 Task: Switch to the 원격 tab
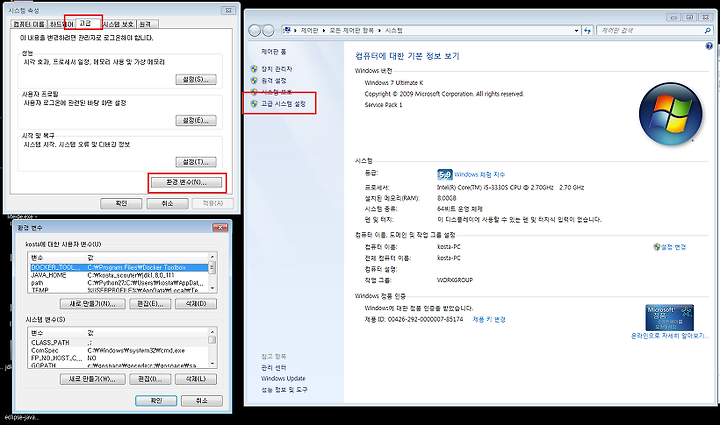click(x=147, y=24)
